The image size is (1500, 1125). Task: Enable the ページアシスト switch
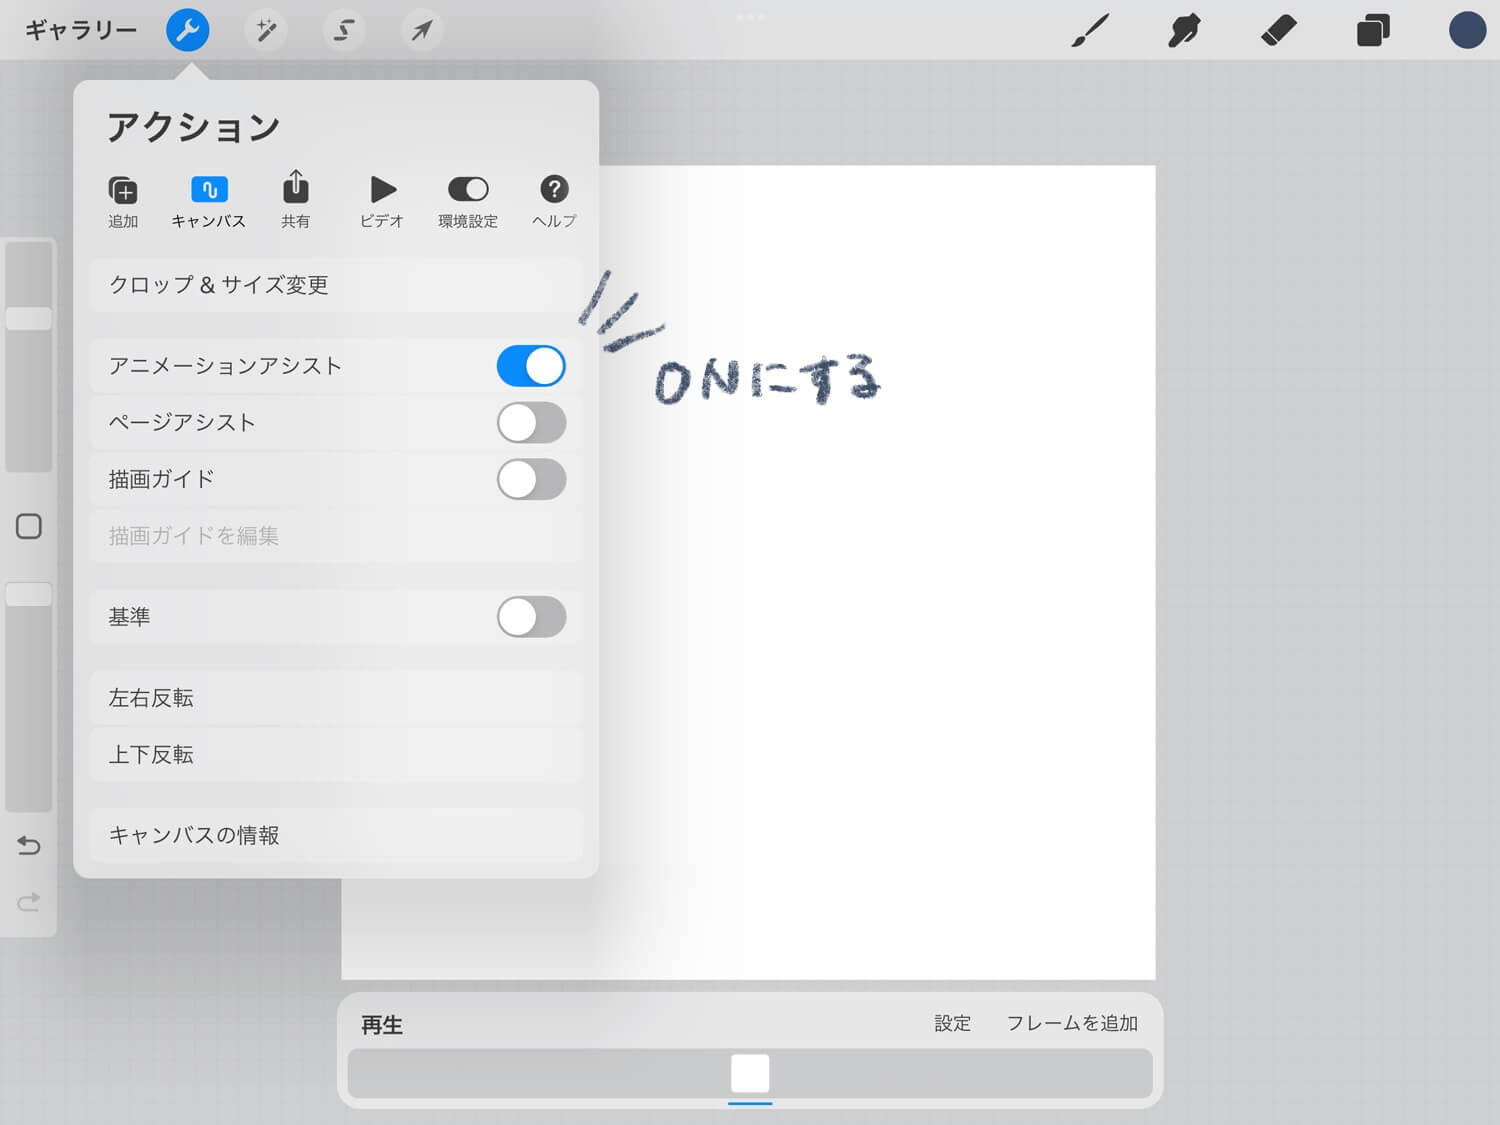pyautogui.click(x=531, y=423)
